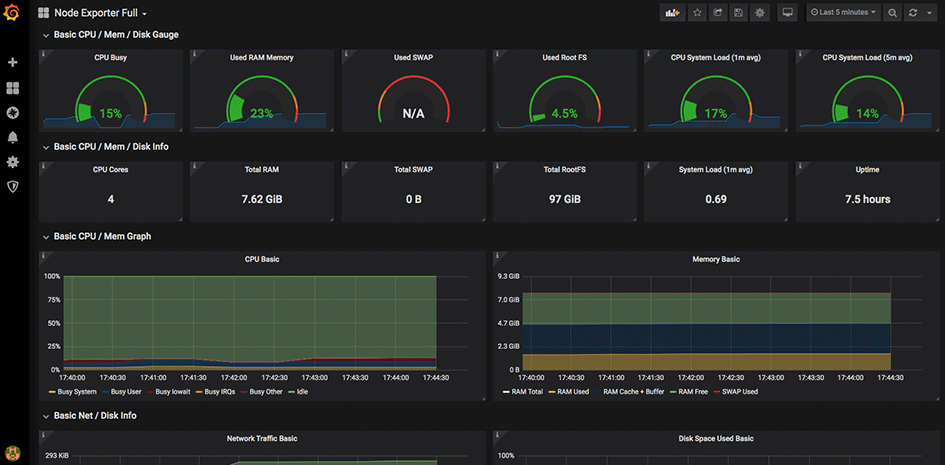Click info corner of CPU System Load (1m avg)

click(648, 54)
